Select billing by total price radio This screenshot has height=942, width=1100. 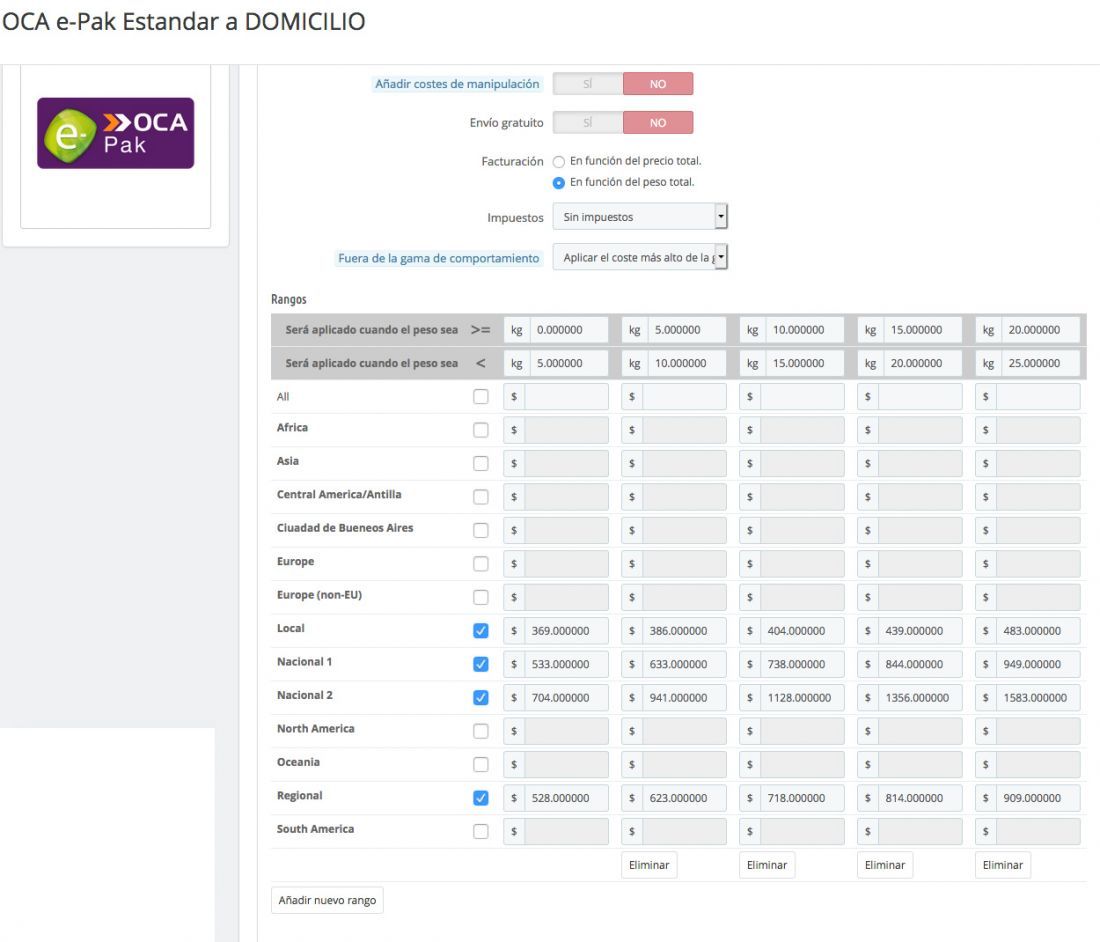(558, 161)
